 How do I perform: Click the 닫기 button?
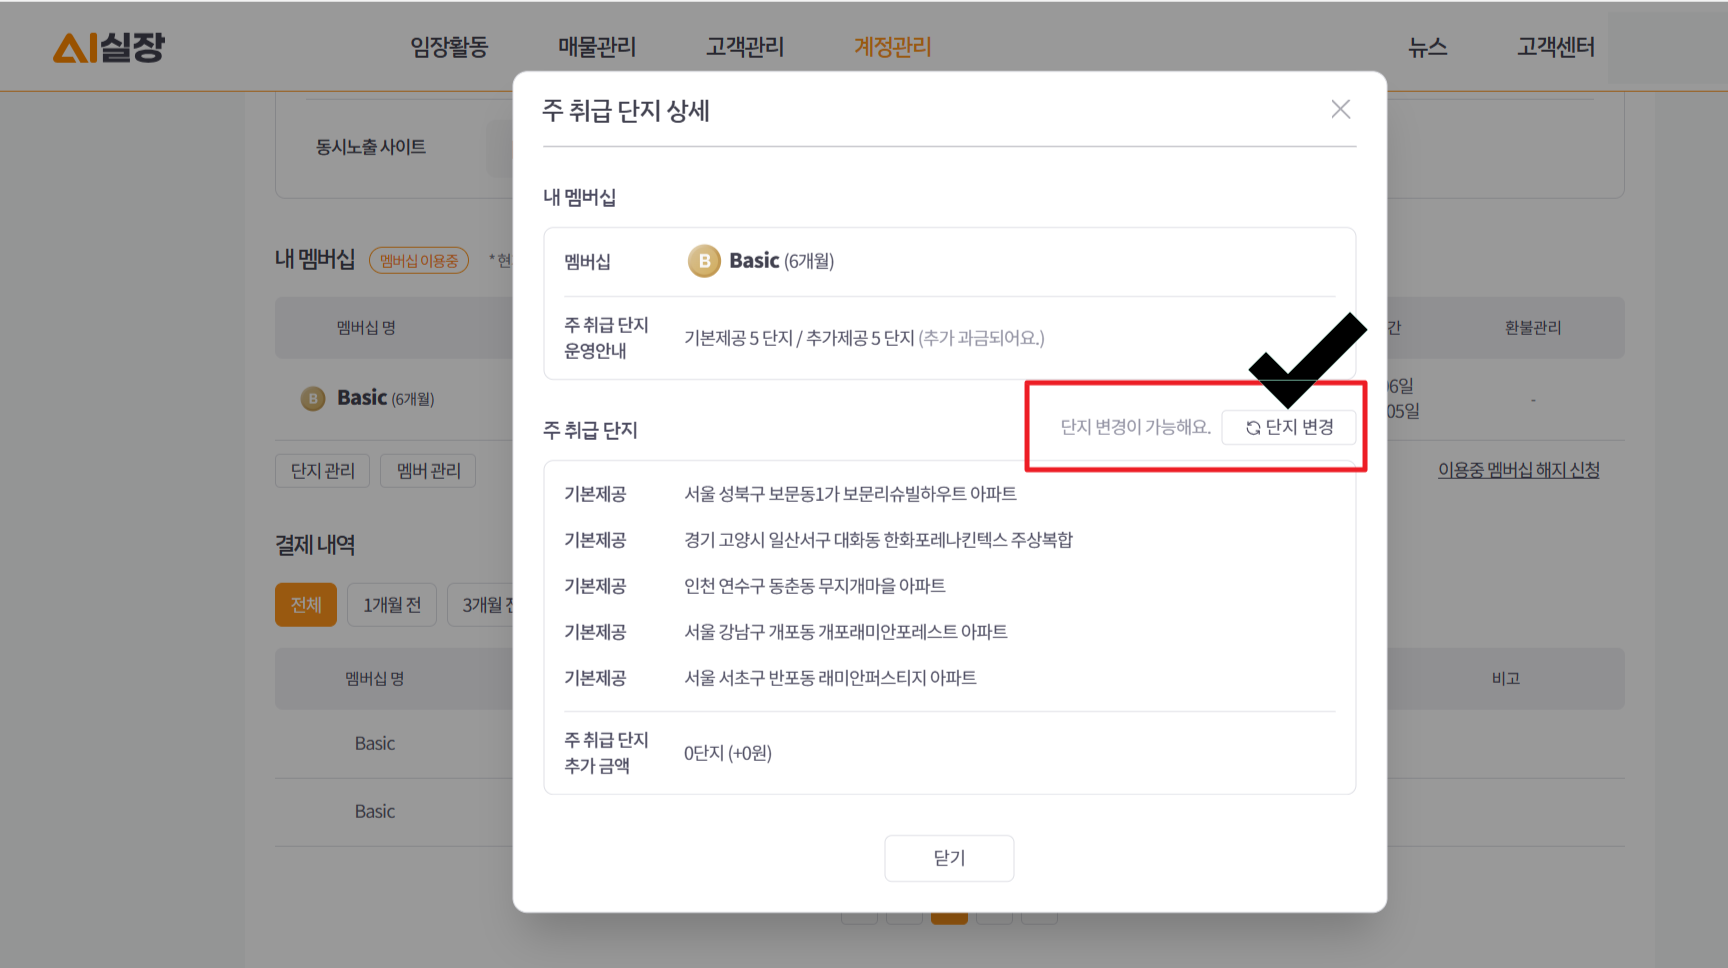pyautogui.click(x=949, y=858)
